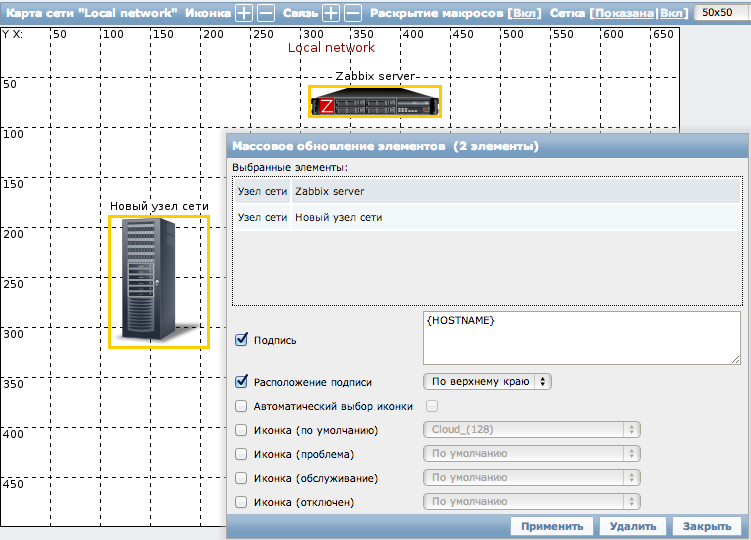Click the Применить button
The image size is (751, 540).
552,526
